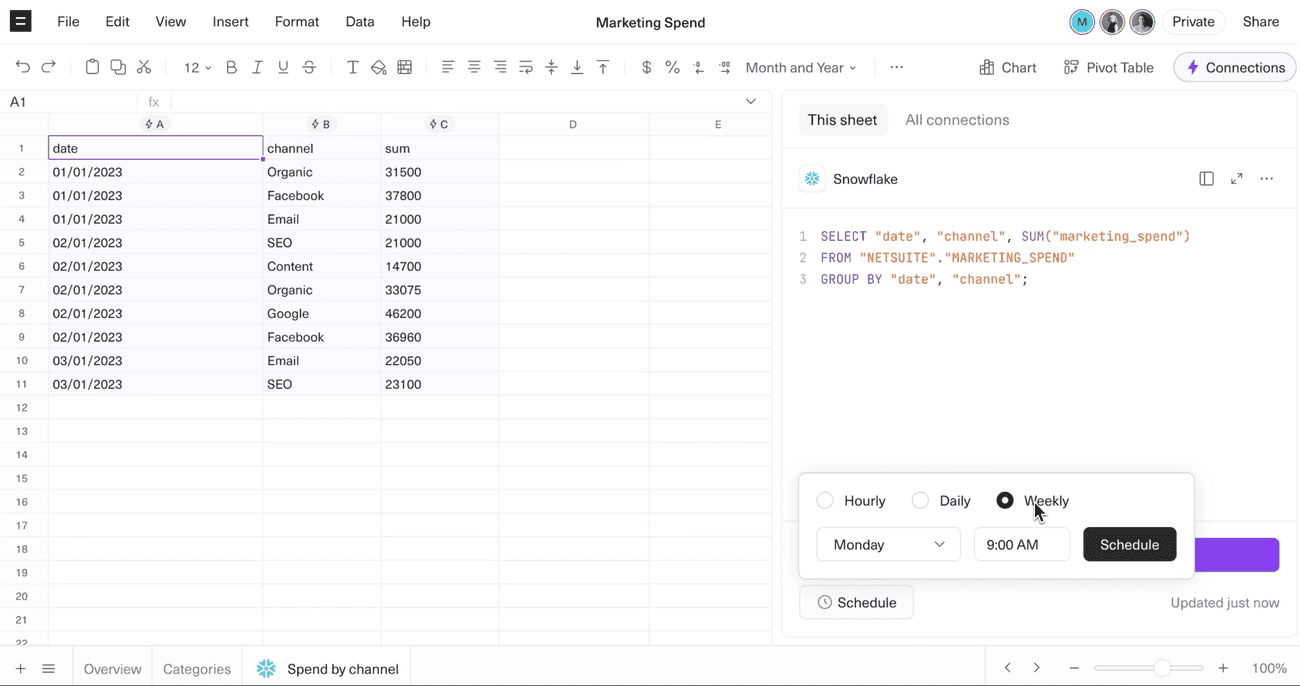Select the Daily schedule option
The height and width of the screenshot is (686, 1300).
pyautogui.click(x=920, y=500)
